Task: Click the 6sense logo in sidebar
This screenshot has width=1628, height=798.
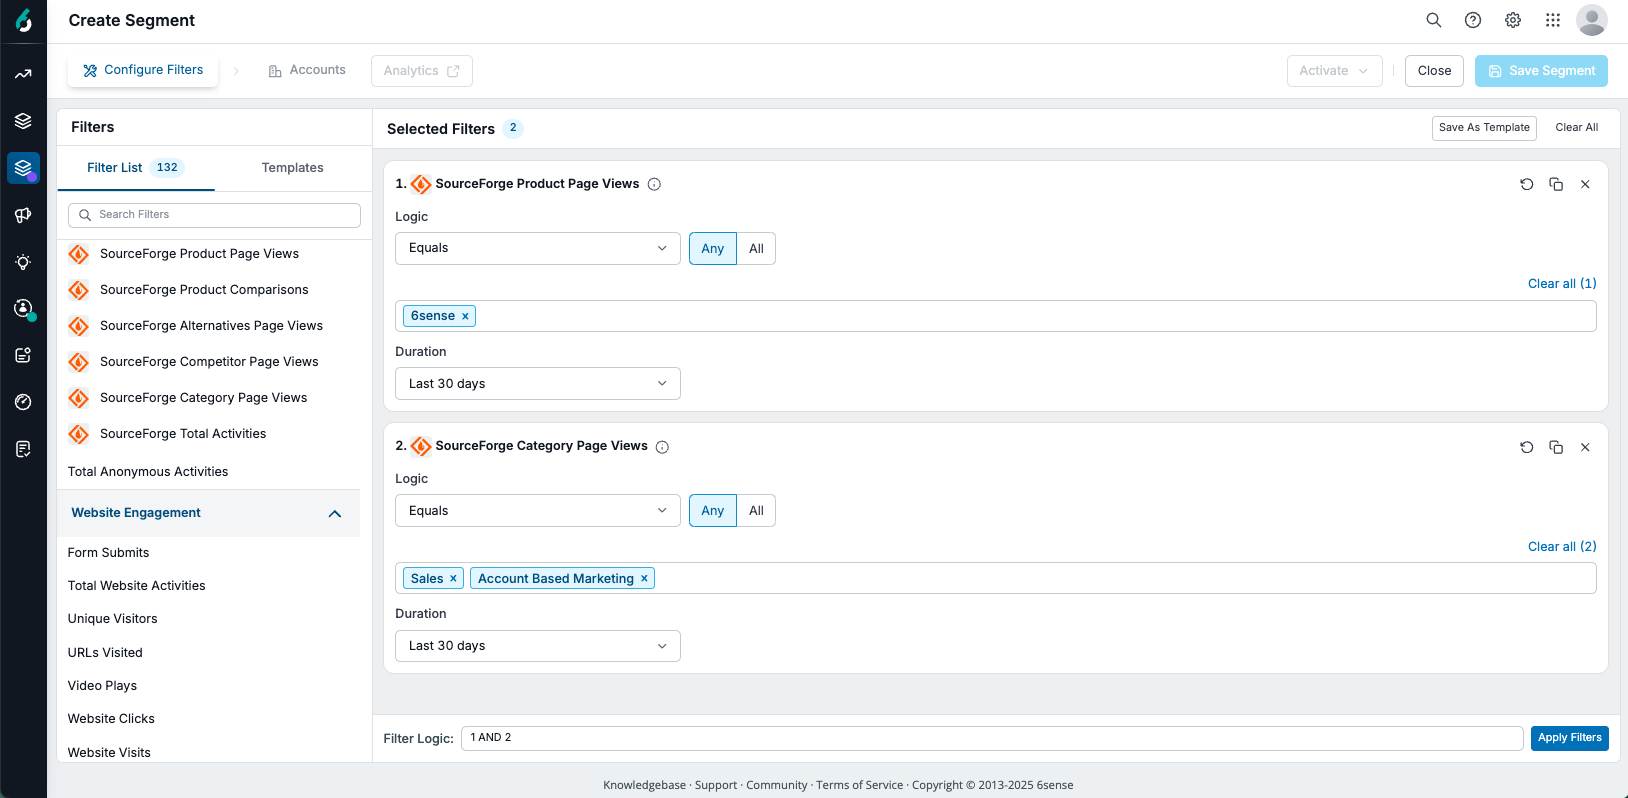Action: (x=23, y=20)
